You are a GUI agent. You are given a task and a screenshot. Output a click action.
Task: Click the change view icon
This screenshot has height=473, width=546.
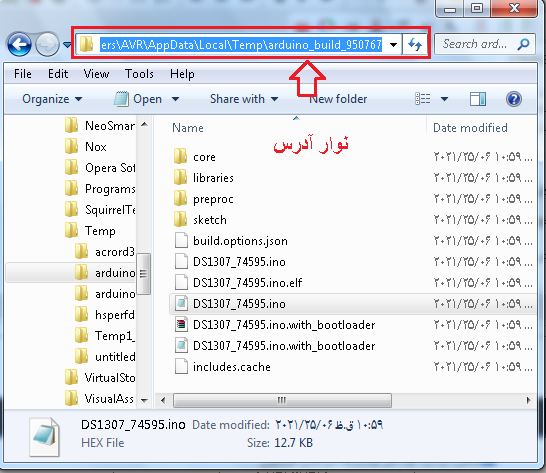point(423,99)
